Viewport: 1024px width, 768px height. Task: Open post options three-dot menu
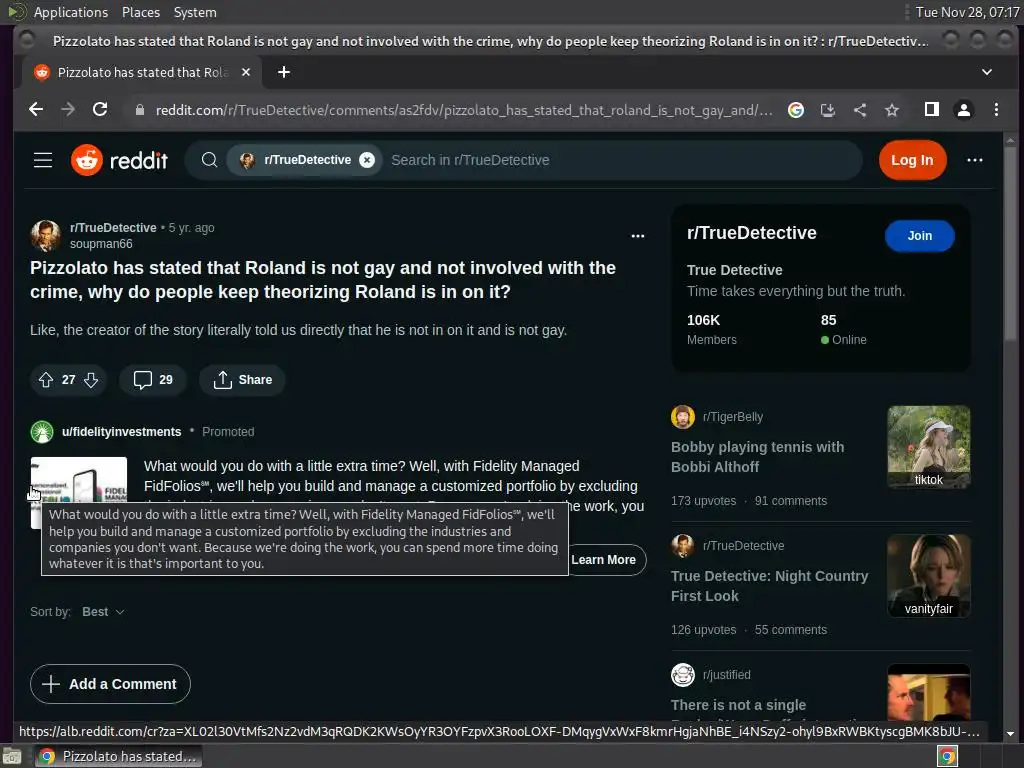coord(638,236)
